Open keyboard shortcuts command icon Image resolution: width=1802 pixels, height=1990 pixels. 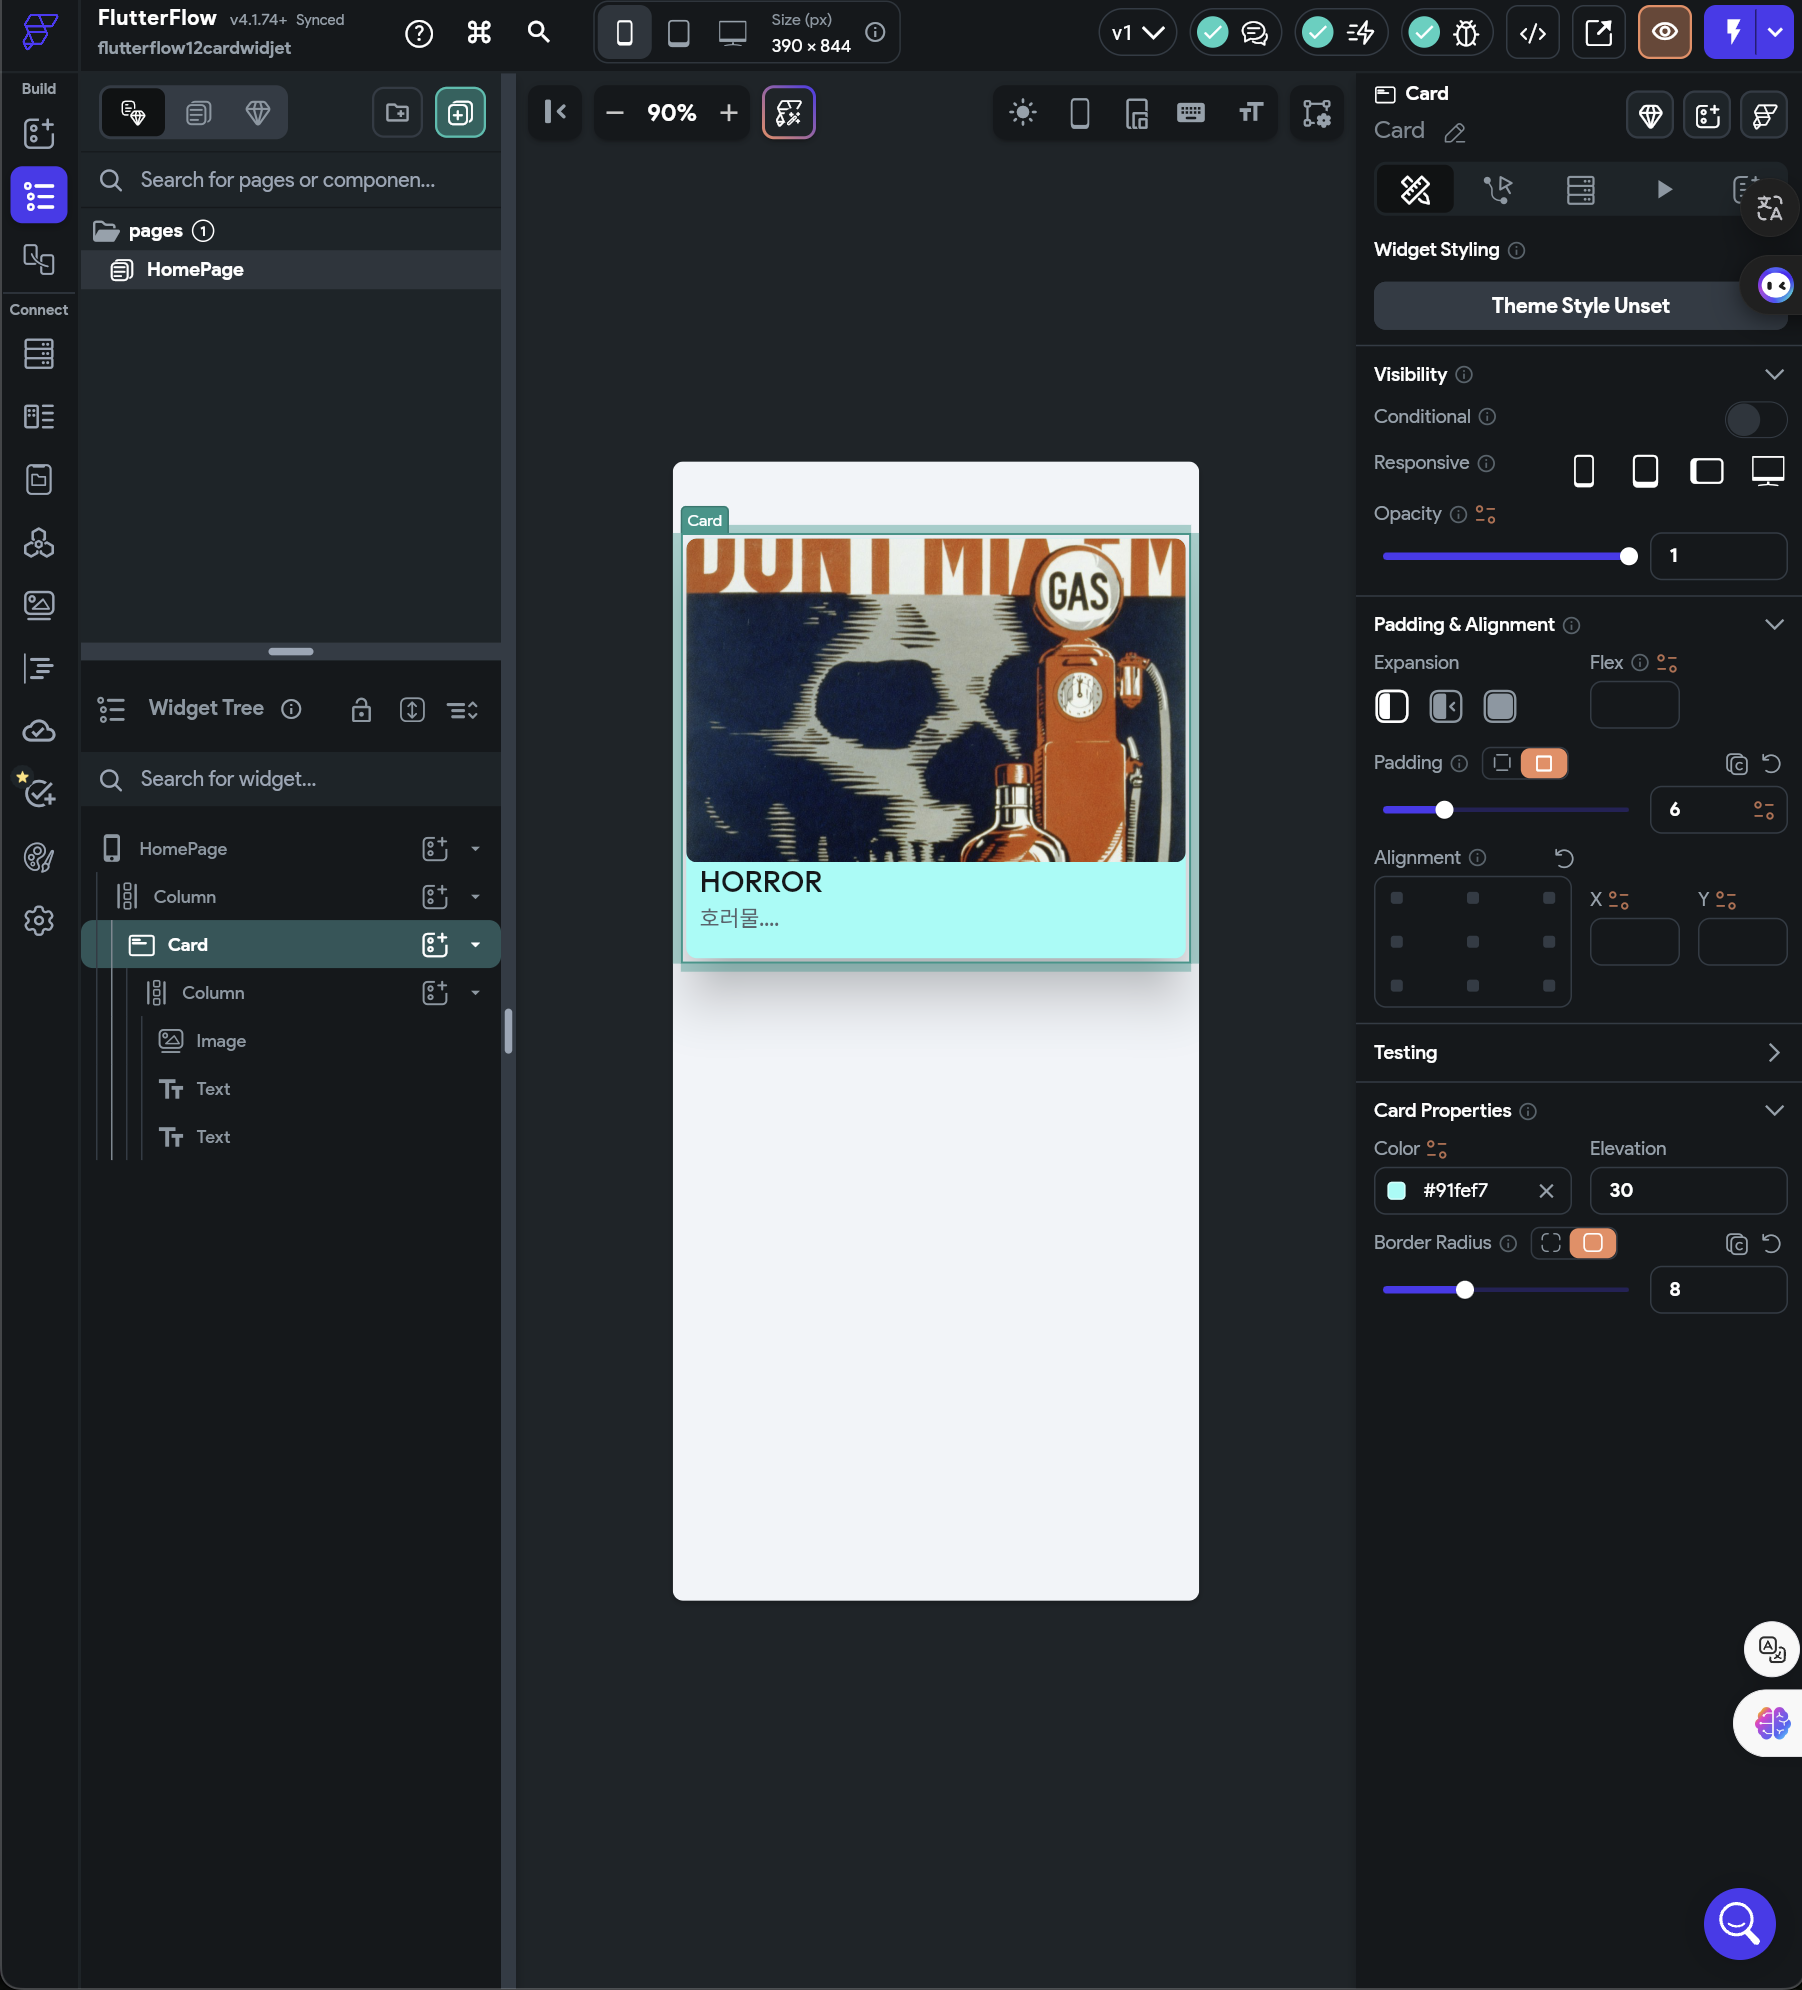(x=479, y=33)
